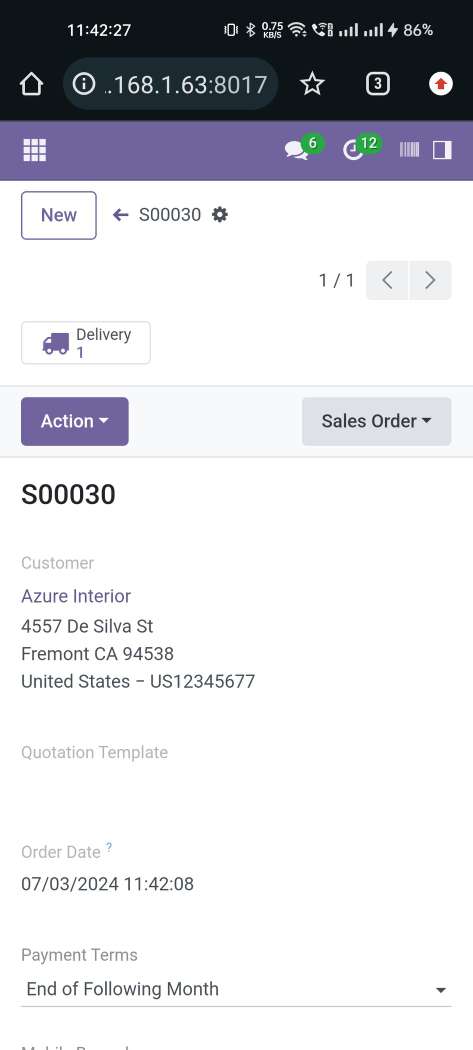473x1050 pixels.
Task: Open the activities clock icon
Action: [x=353, y=150]
